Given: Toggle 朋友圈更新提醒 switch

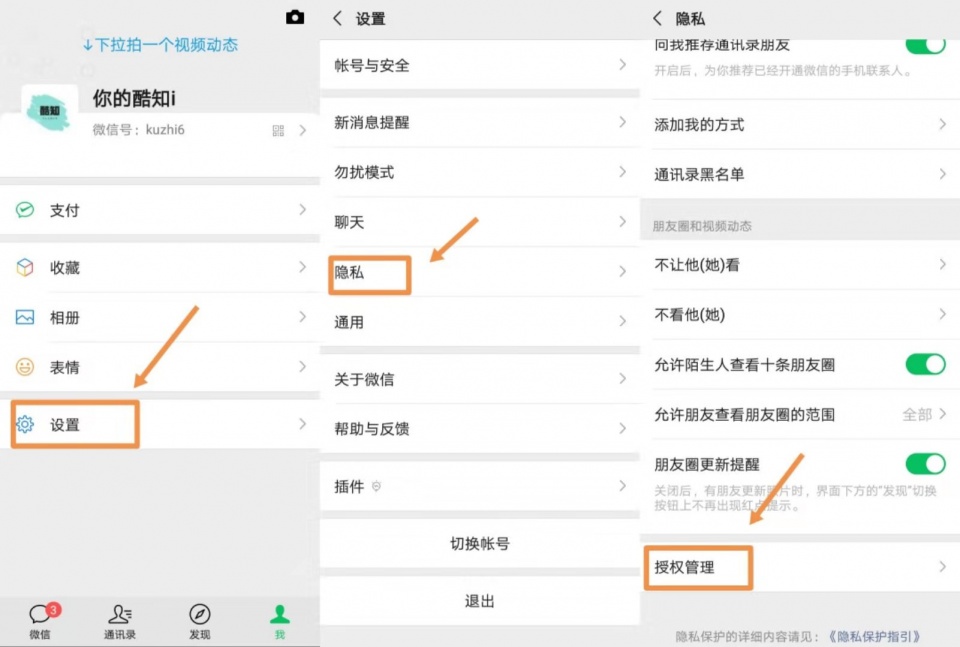Looking at the screenshot, I should click(x=925, y=464).
